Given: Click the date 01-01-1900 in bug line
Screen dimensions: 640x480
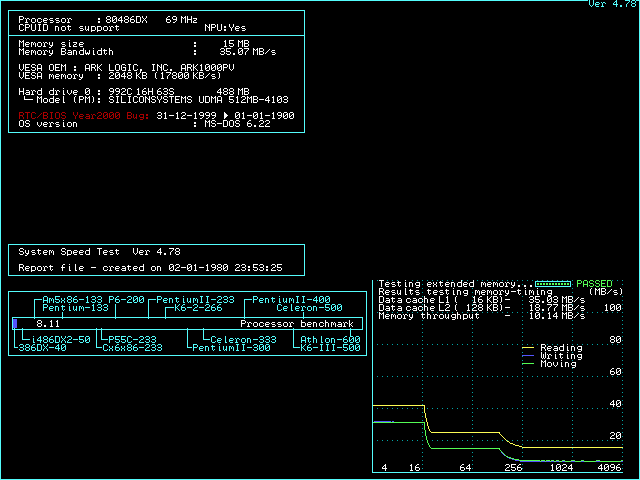Looking at the screenshot, I should pos(264,116).
